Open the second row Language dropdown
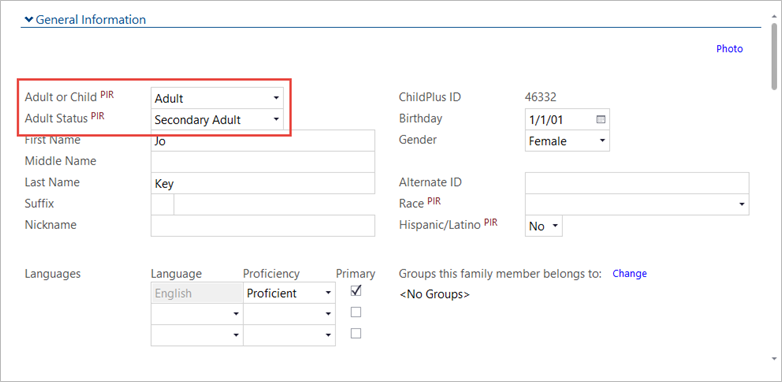782x382 pixels. [x=197, y=314]
